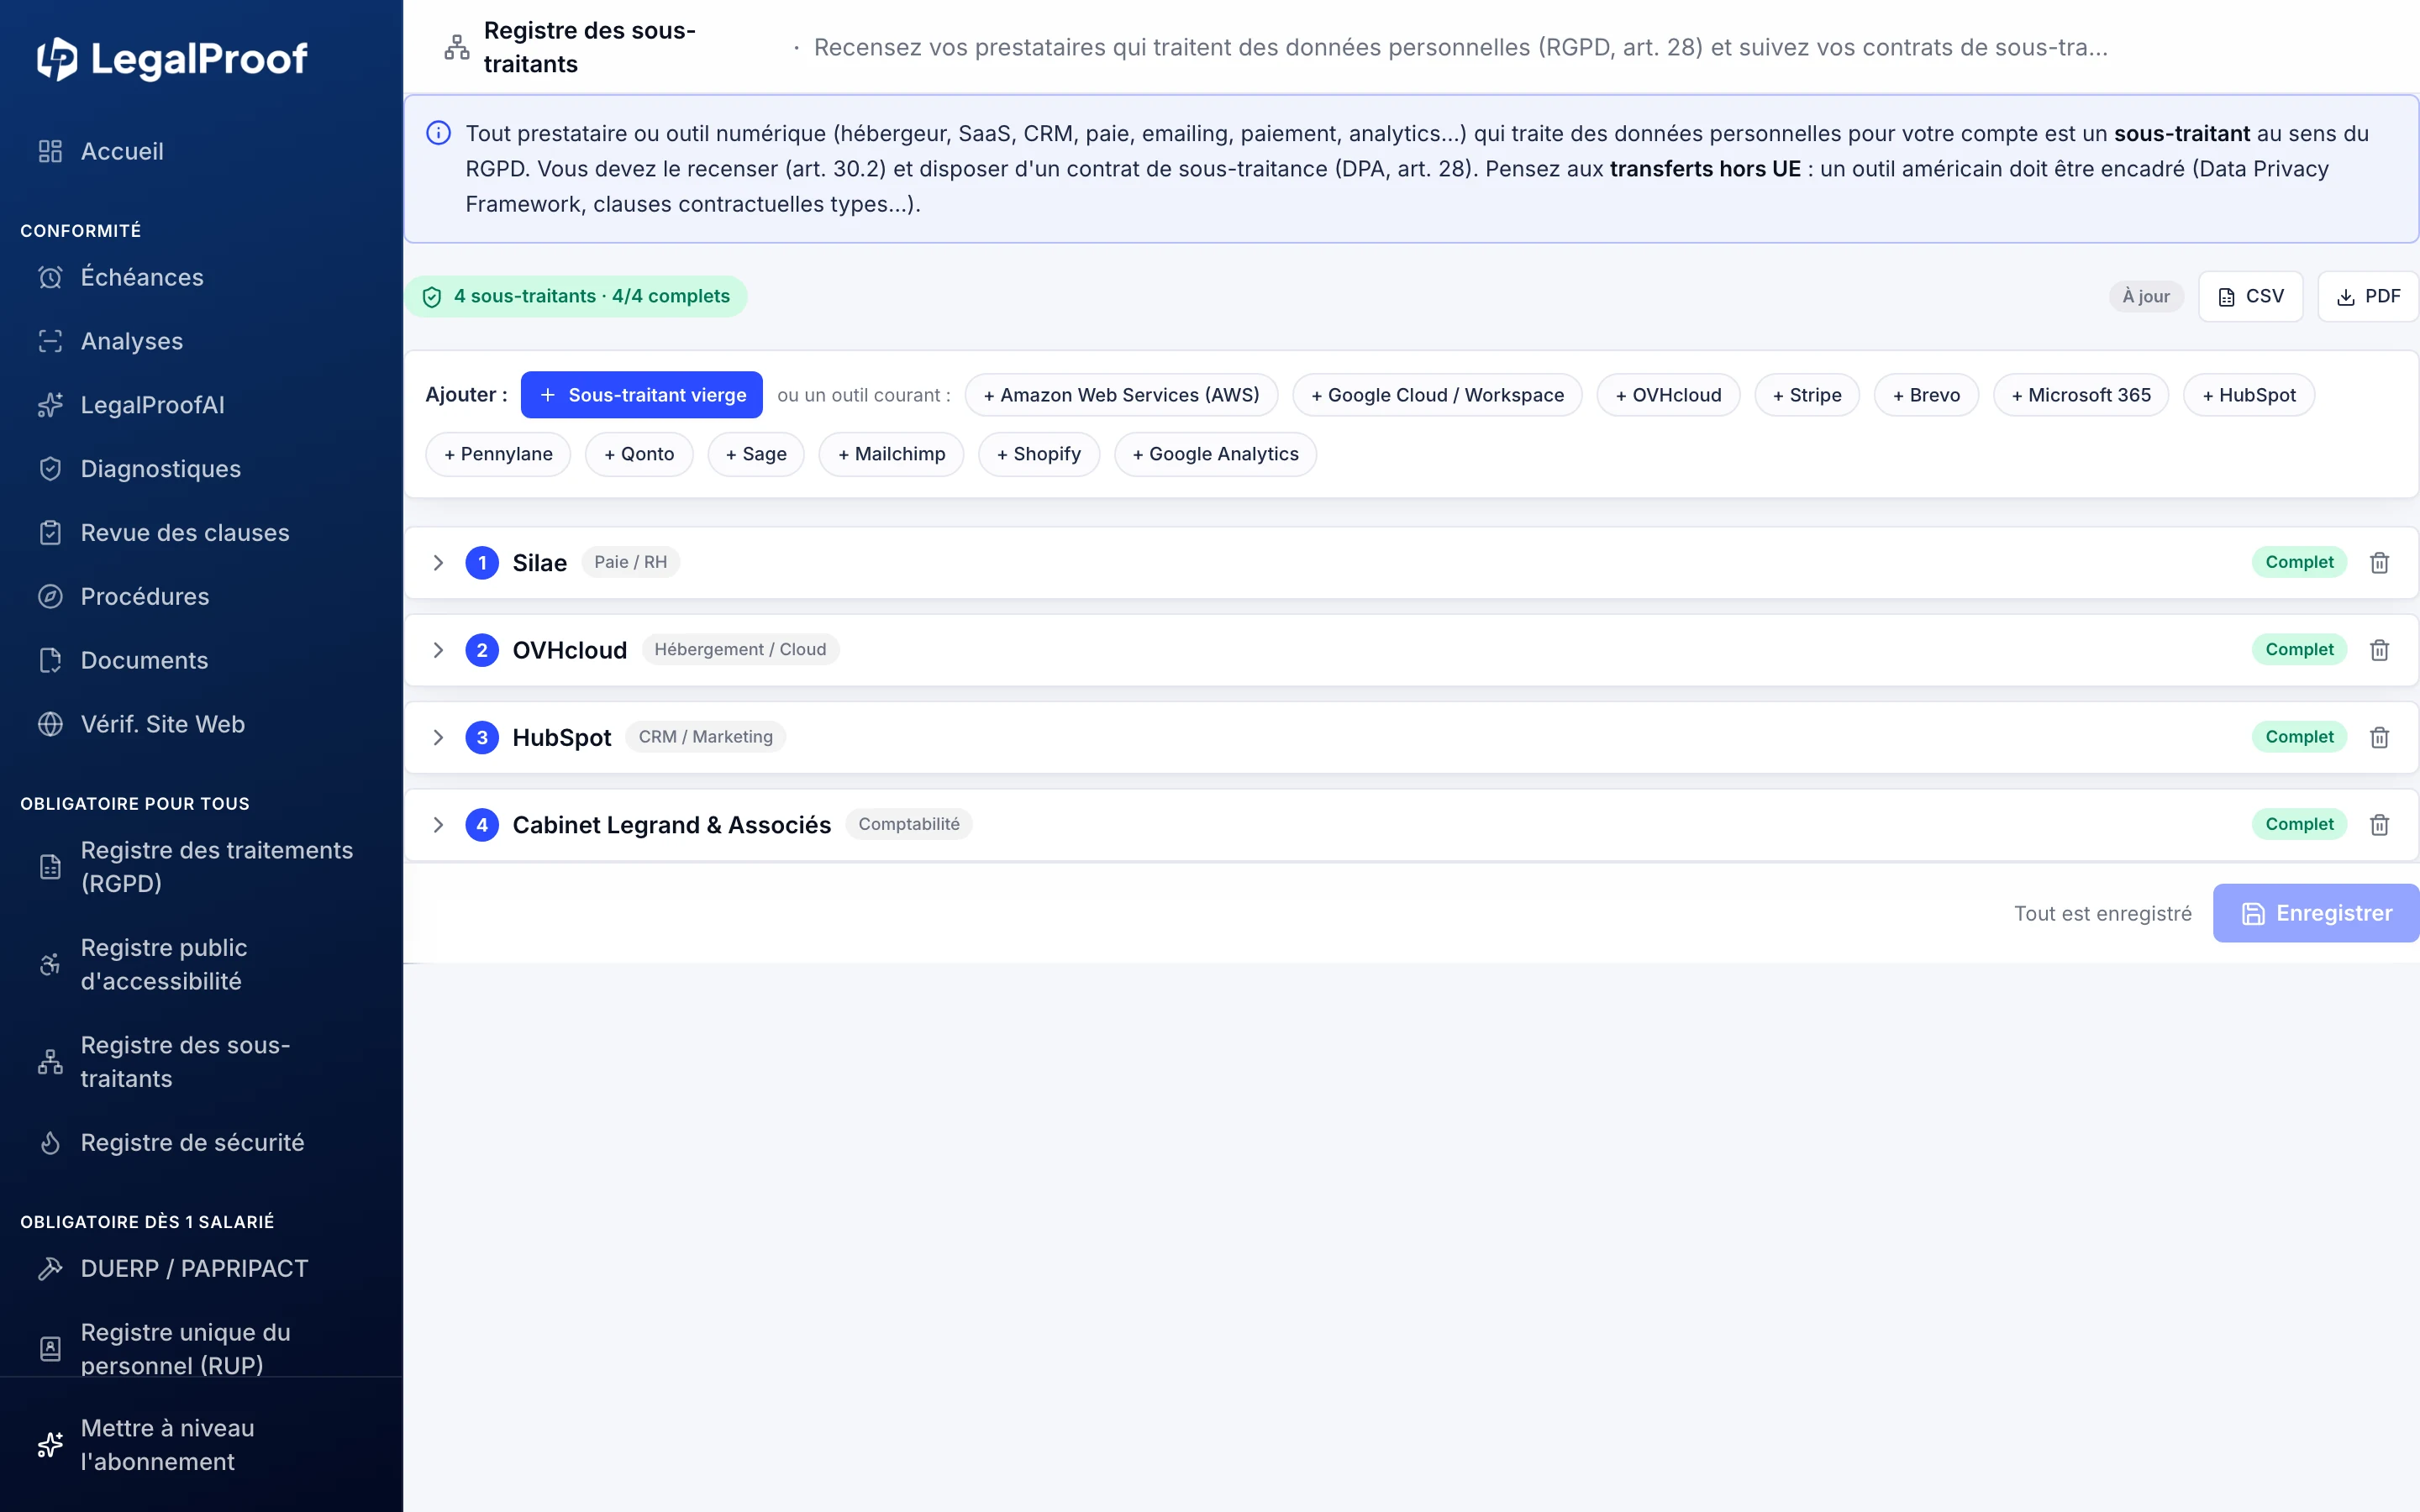Click the sidebar sous-traitants network icon

tap(50, 1062)
